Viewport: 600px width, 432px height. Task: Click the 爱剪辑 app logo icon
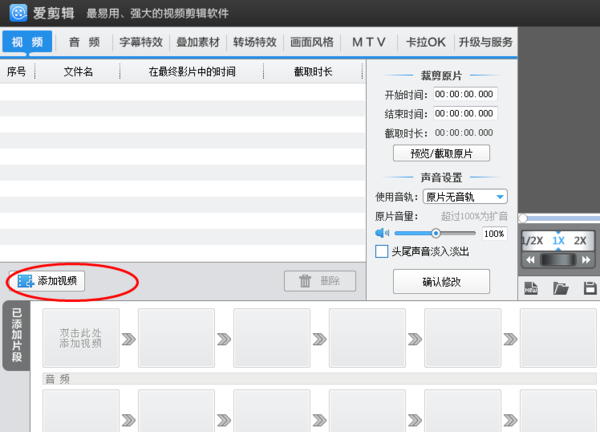[x=18, y=13]
